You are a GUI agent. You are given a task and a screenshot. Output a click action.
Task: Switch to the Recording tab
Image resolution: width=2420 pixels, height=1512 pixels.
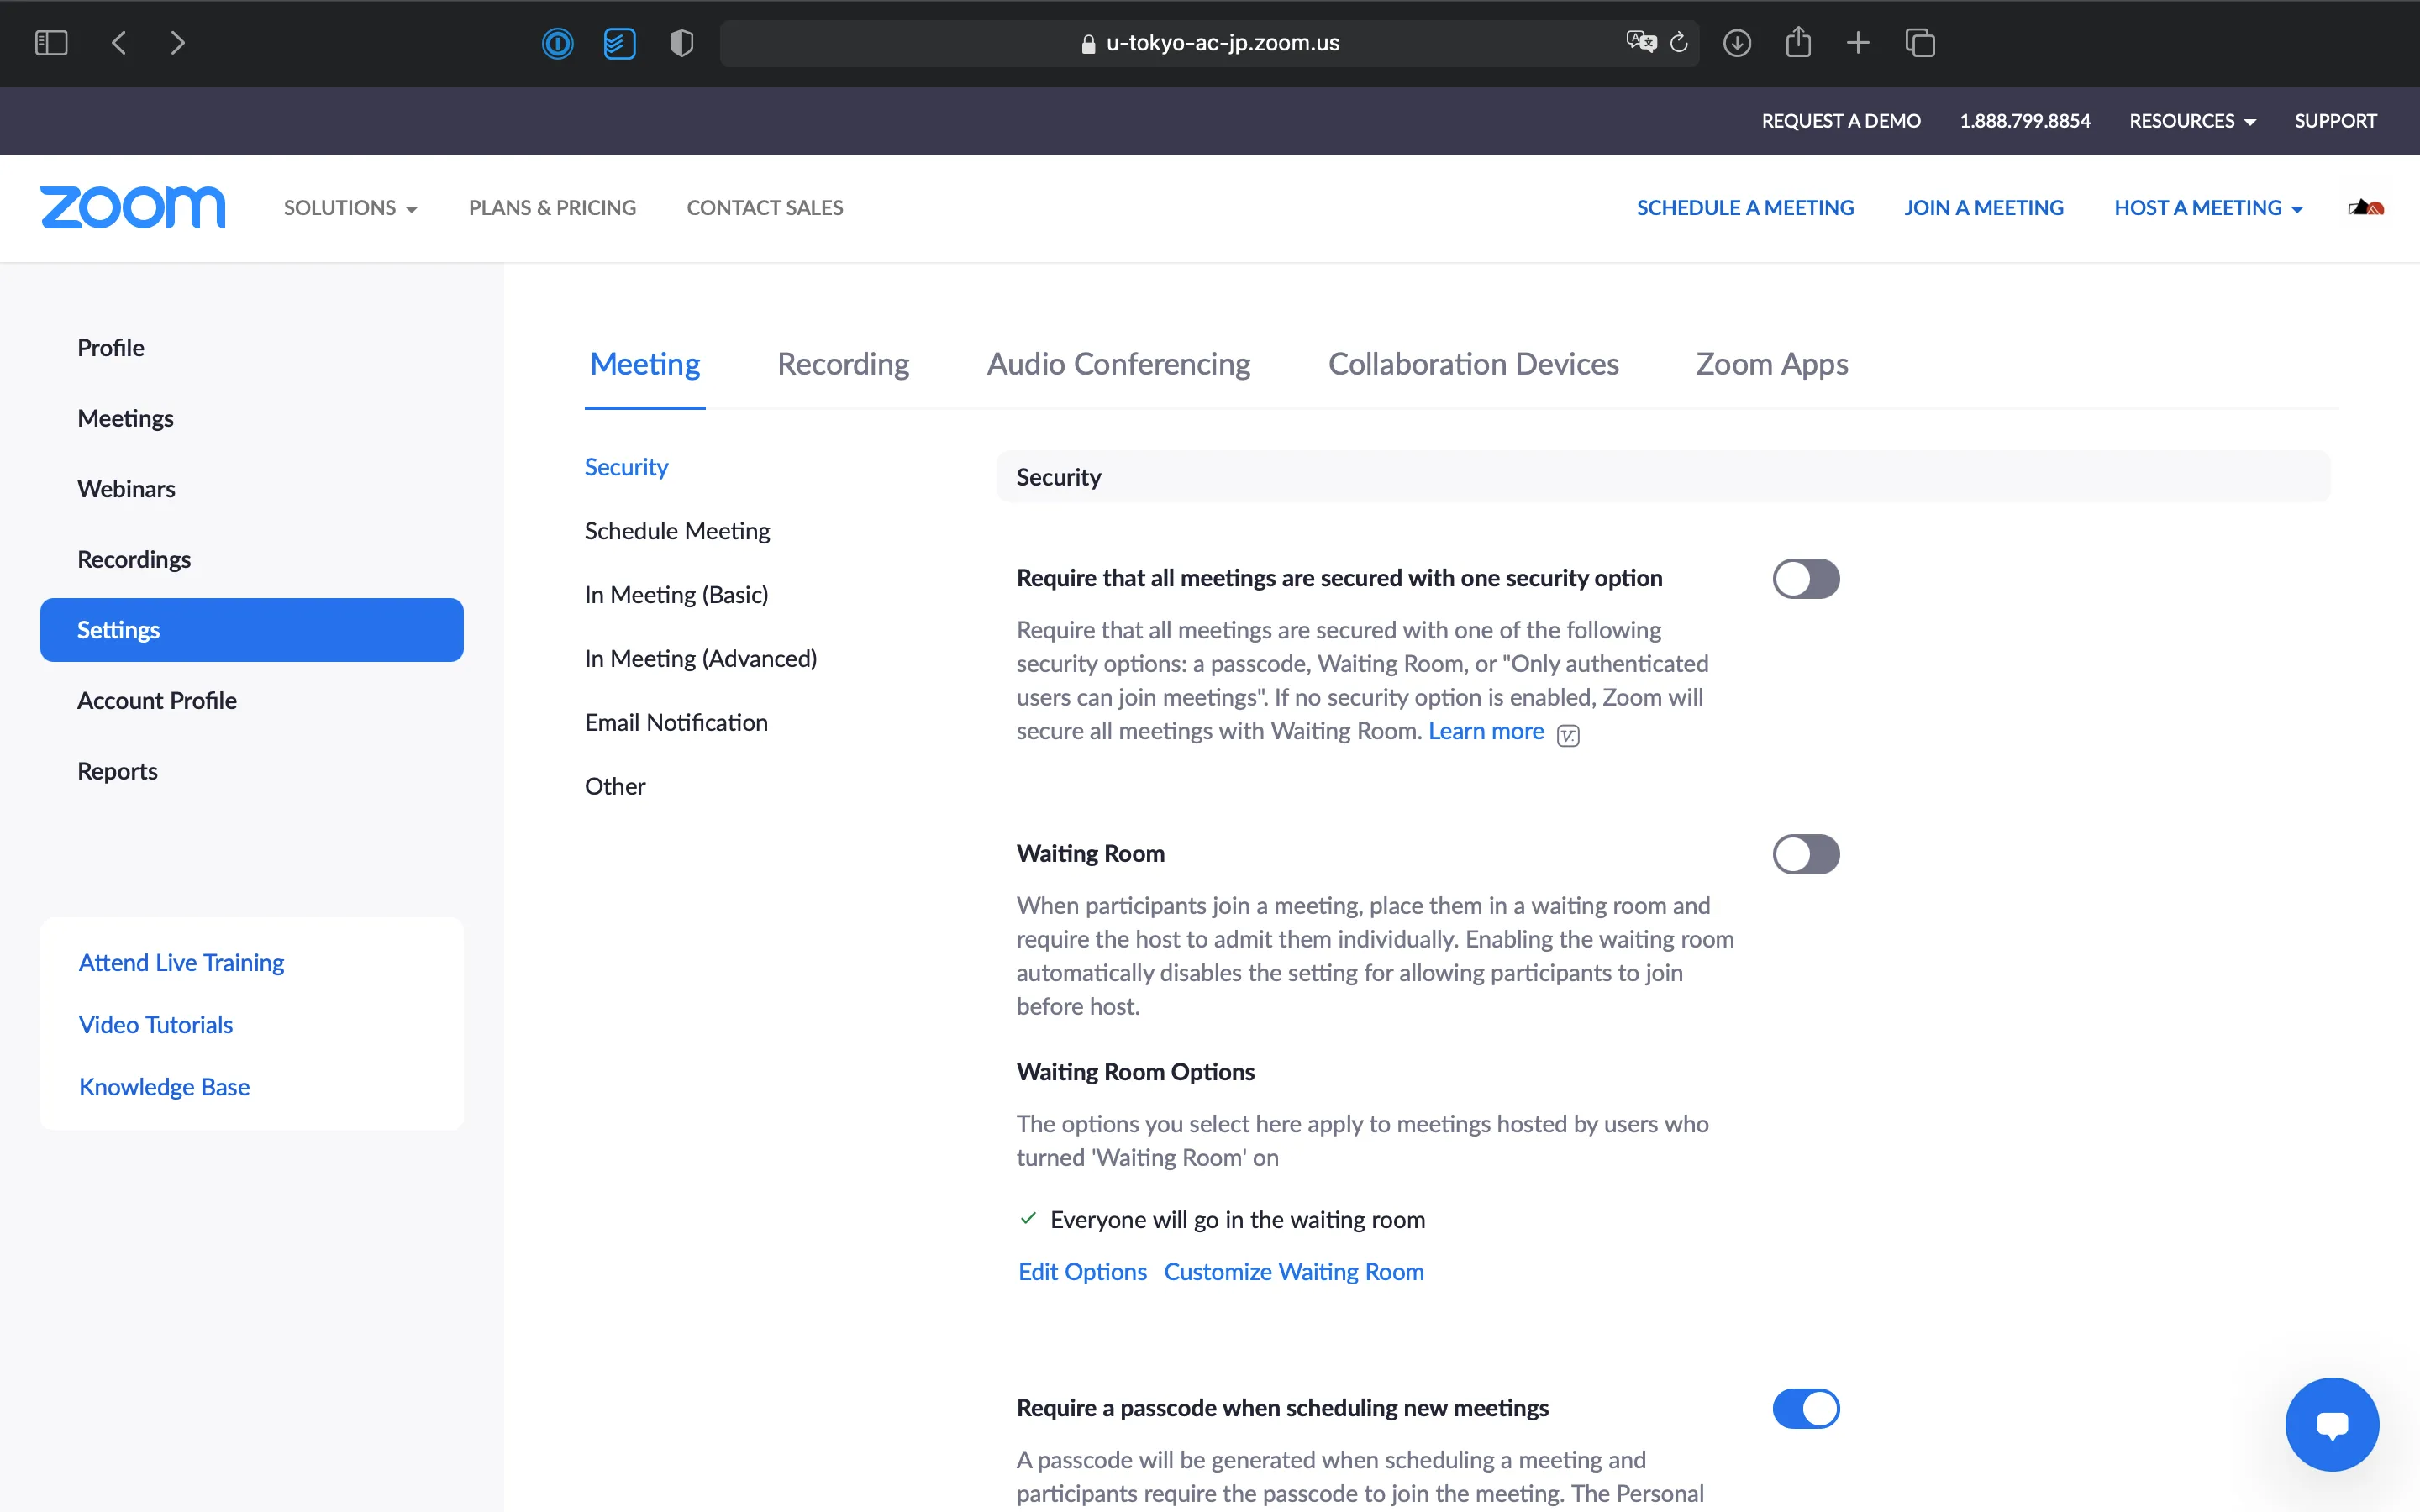843,364
